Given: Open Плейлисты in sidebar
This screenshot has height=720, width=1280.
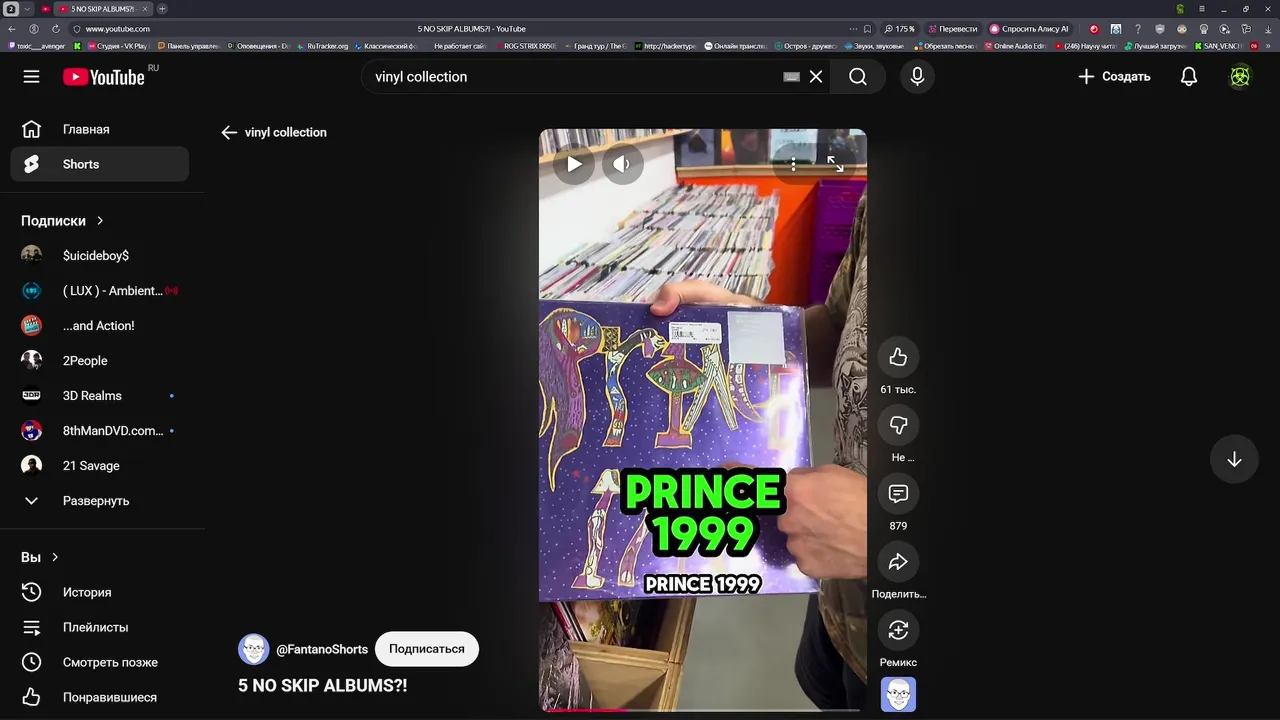Looking at the screenshot, I should pyautogui.click(x=99, y=627).
